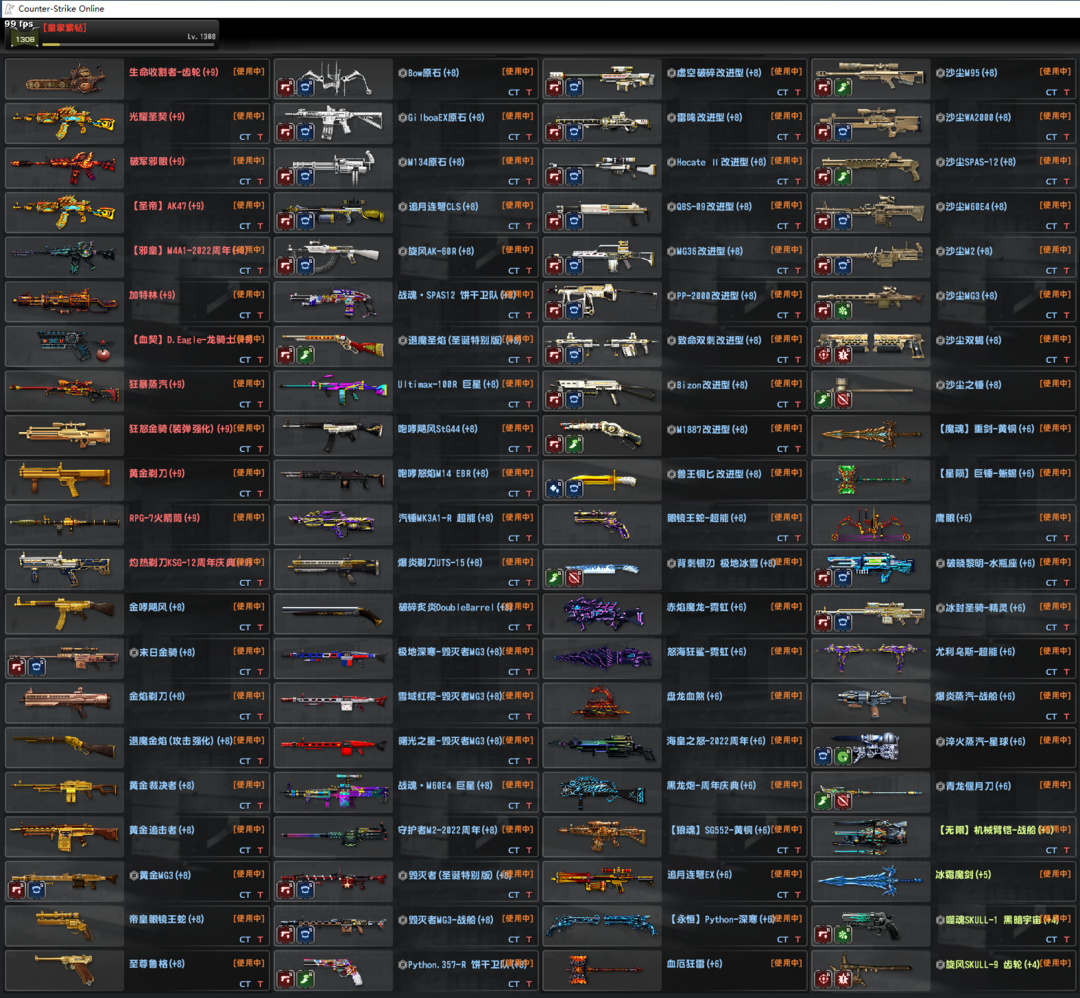
Task: Click red gun badge on 虚空破碎改进型 thumbnail
Action: (x=554, y=87)
